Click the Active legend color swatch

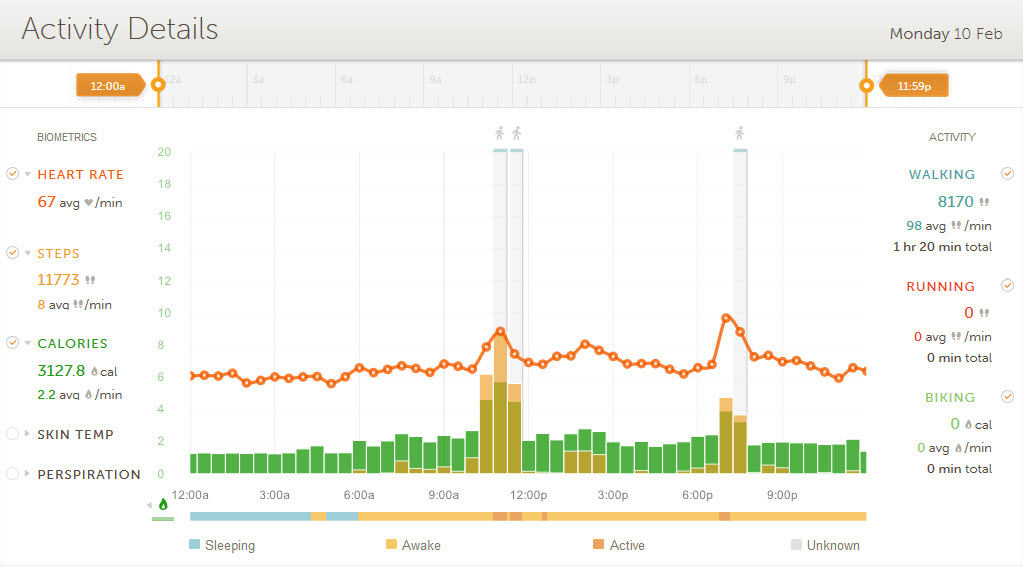pos(598,545)
